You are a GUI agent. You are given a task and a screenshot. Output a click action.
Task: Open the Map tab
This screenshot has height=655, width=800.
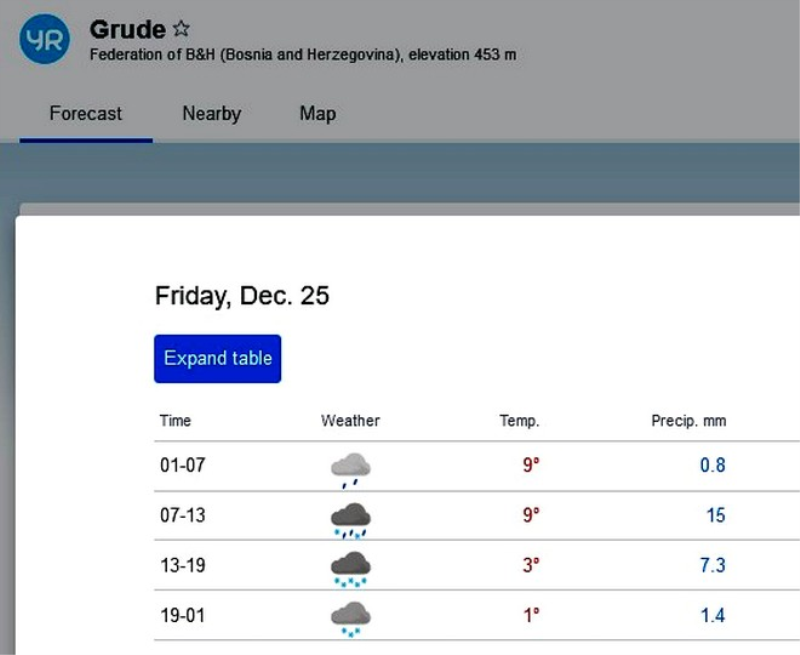(x=317, y=114)
